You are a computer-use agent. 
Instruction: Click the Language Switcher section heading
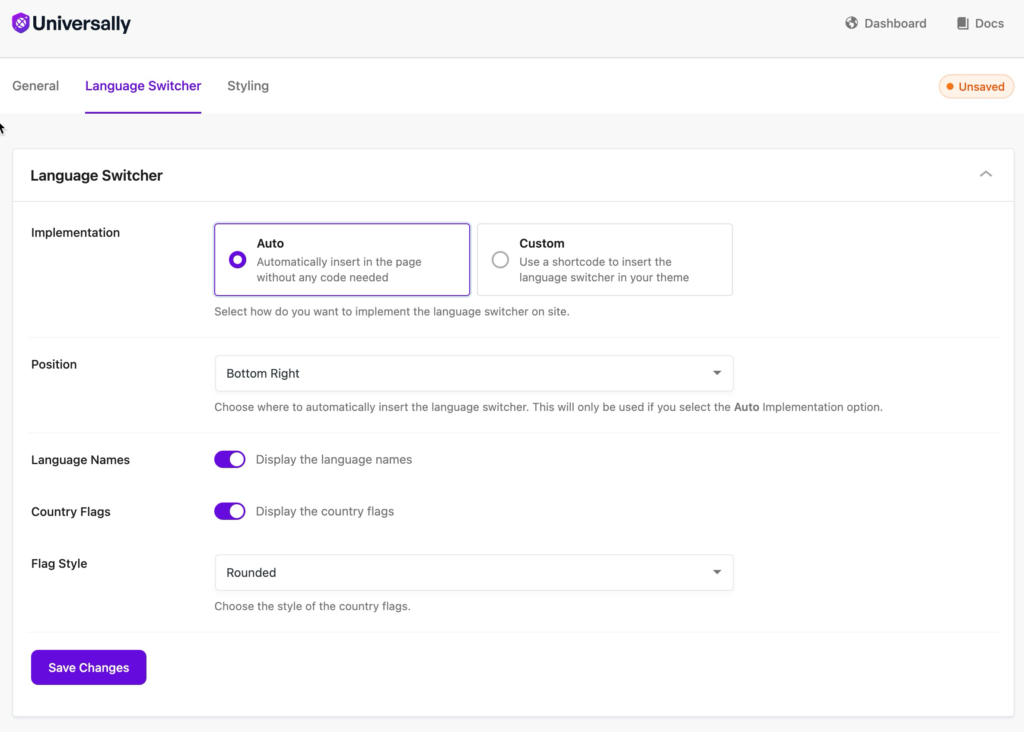(x=97, y=176)
